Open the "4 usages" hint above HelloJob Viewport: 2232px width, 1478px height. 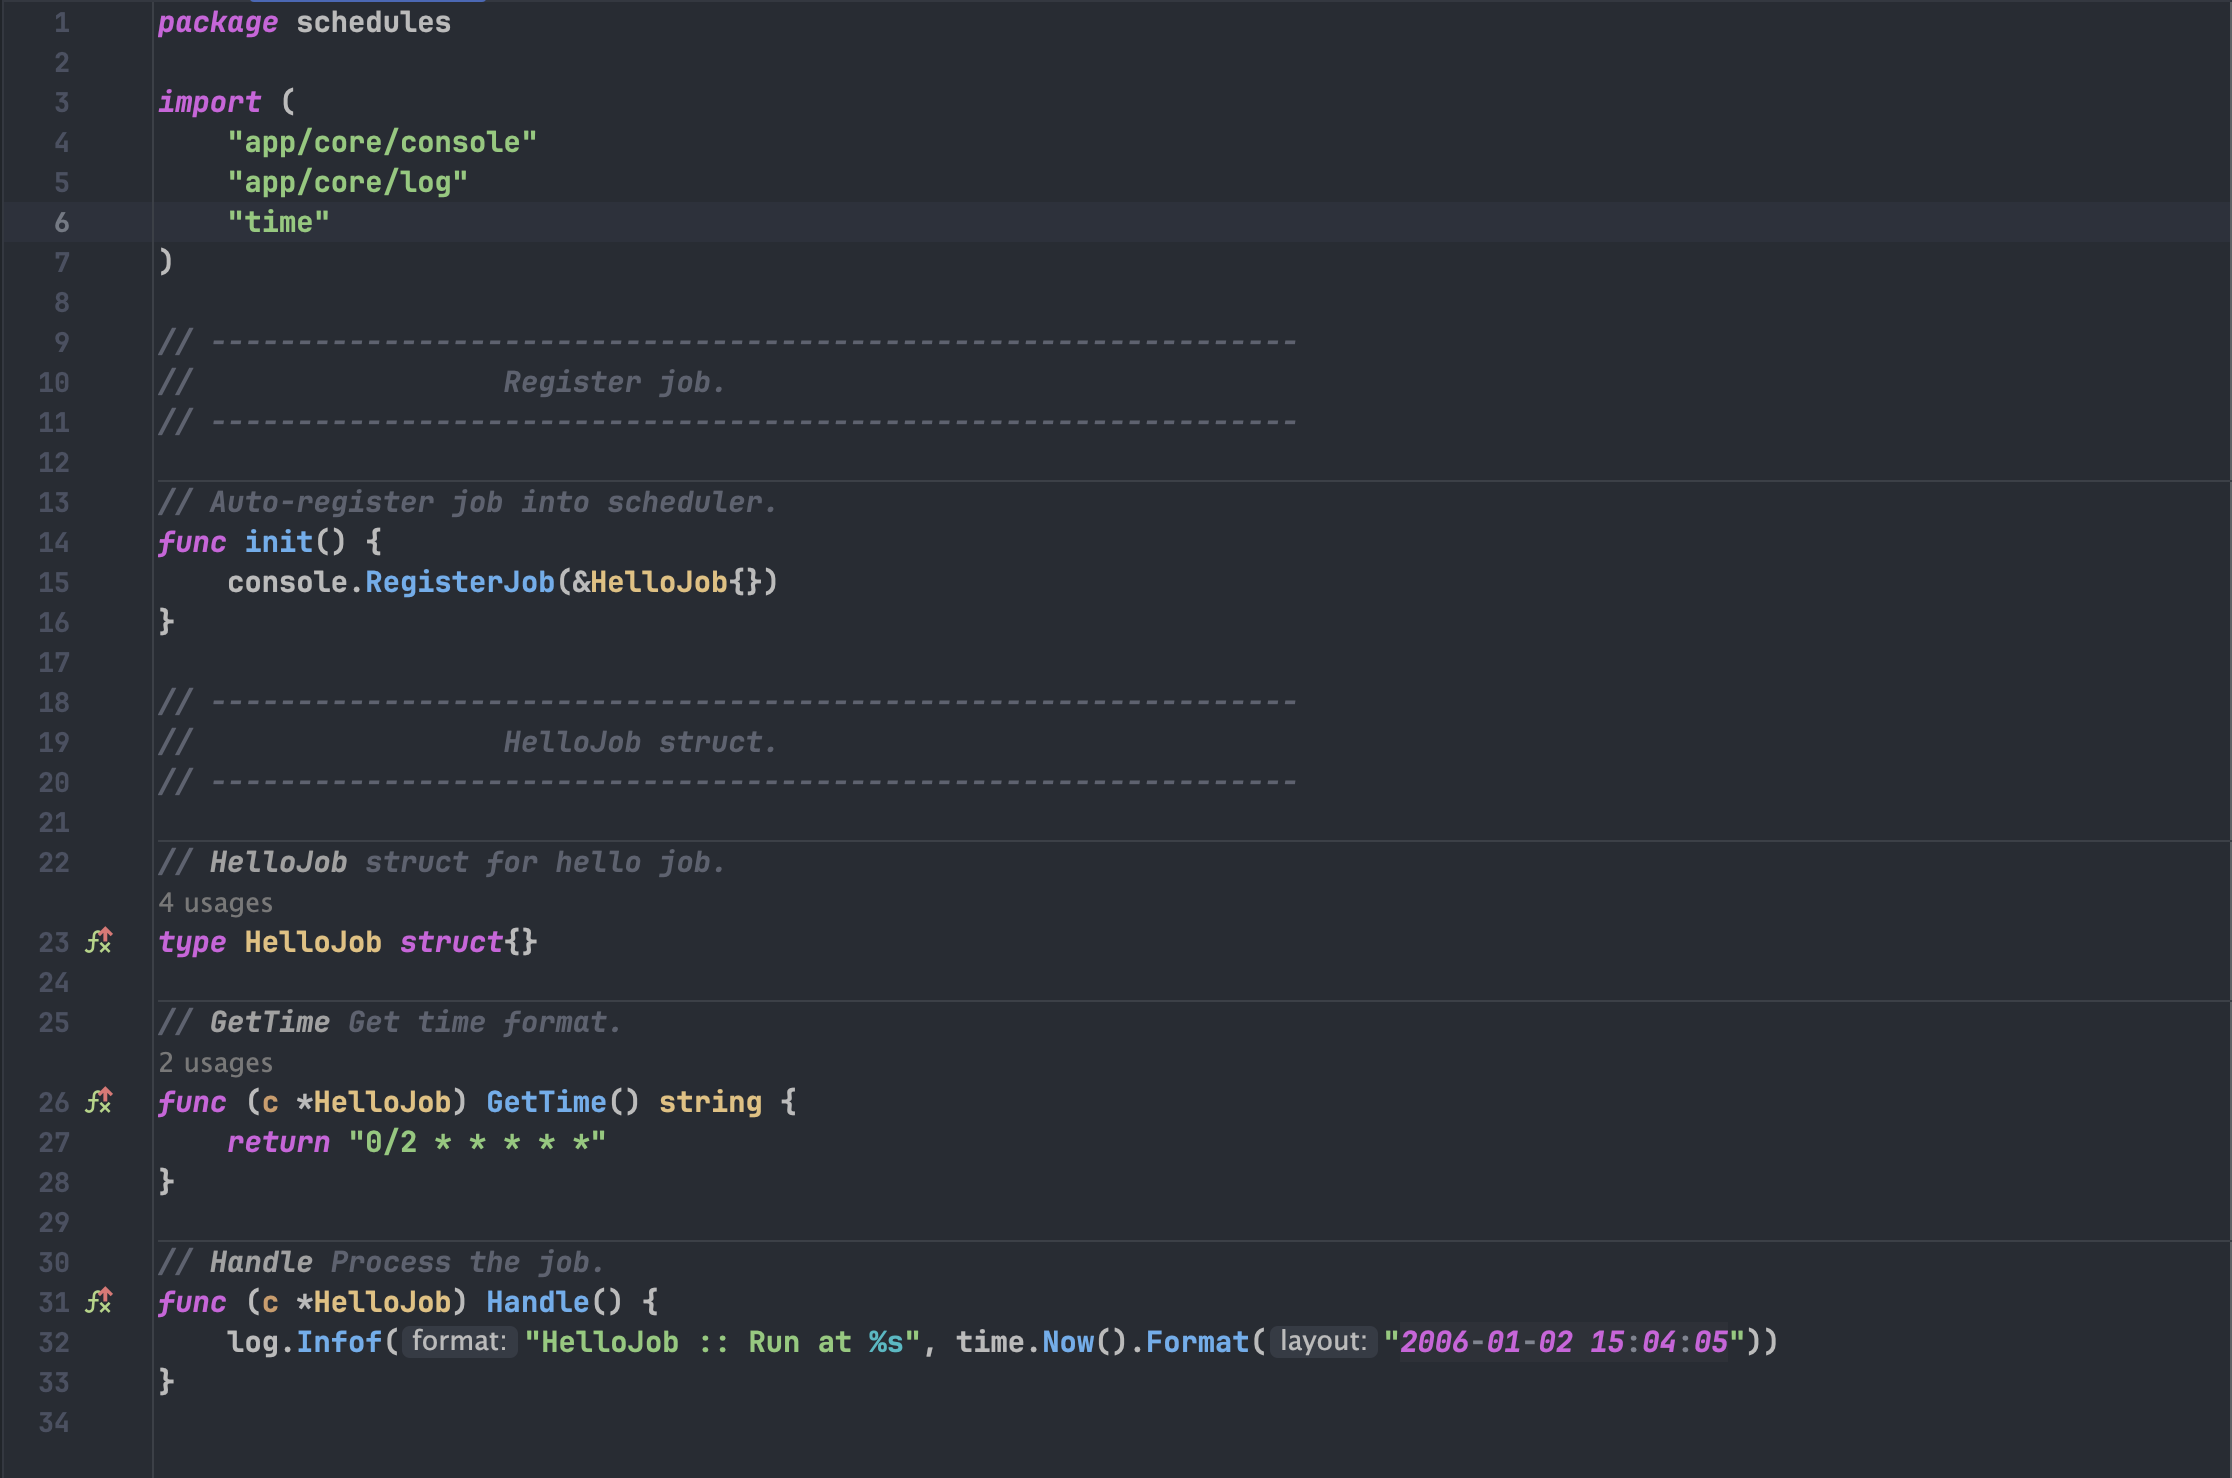pyautogui.click(x=215, y=903)
